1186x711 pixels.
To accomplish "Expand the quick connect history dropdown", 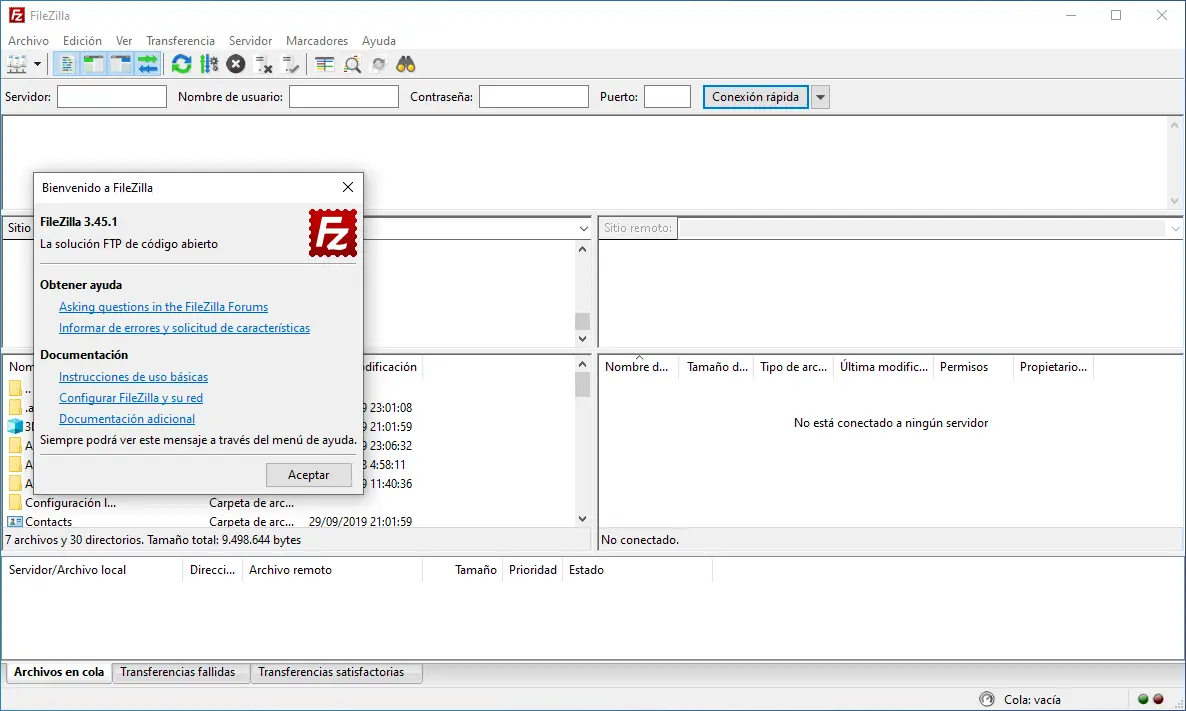I will click(821, 97).
